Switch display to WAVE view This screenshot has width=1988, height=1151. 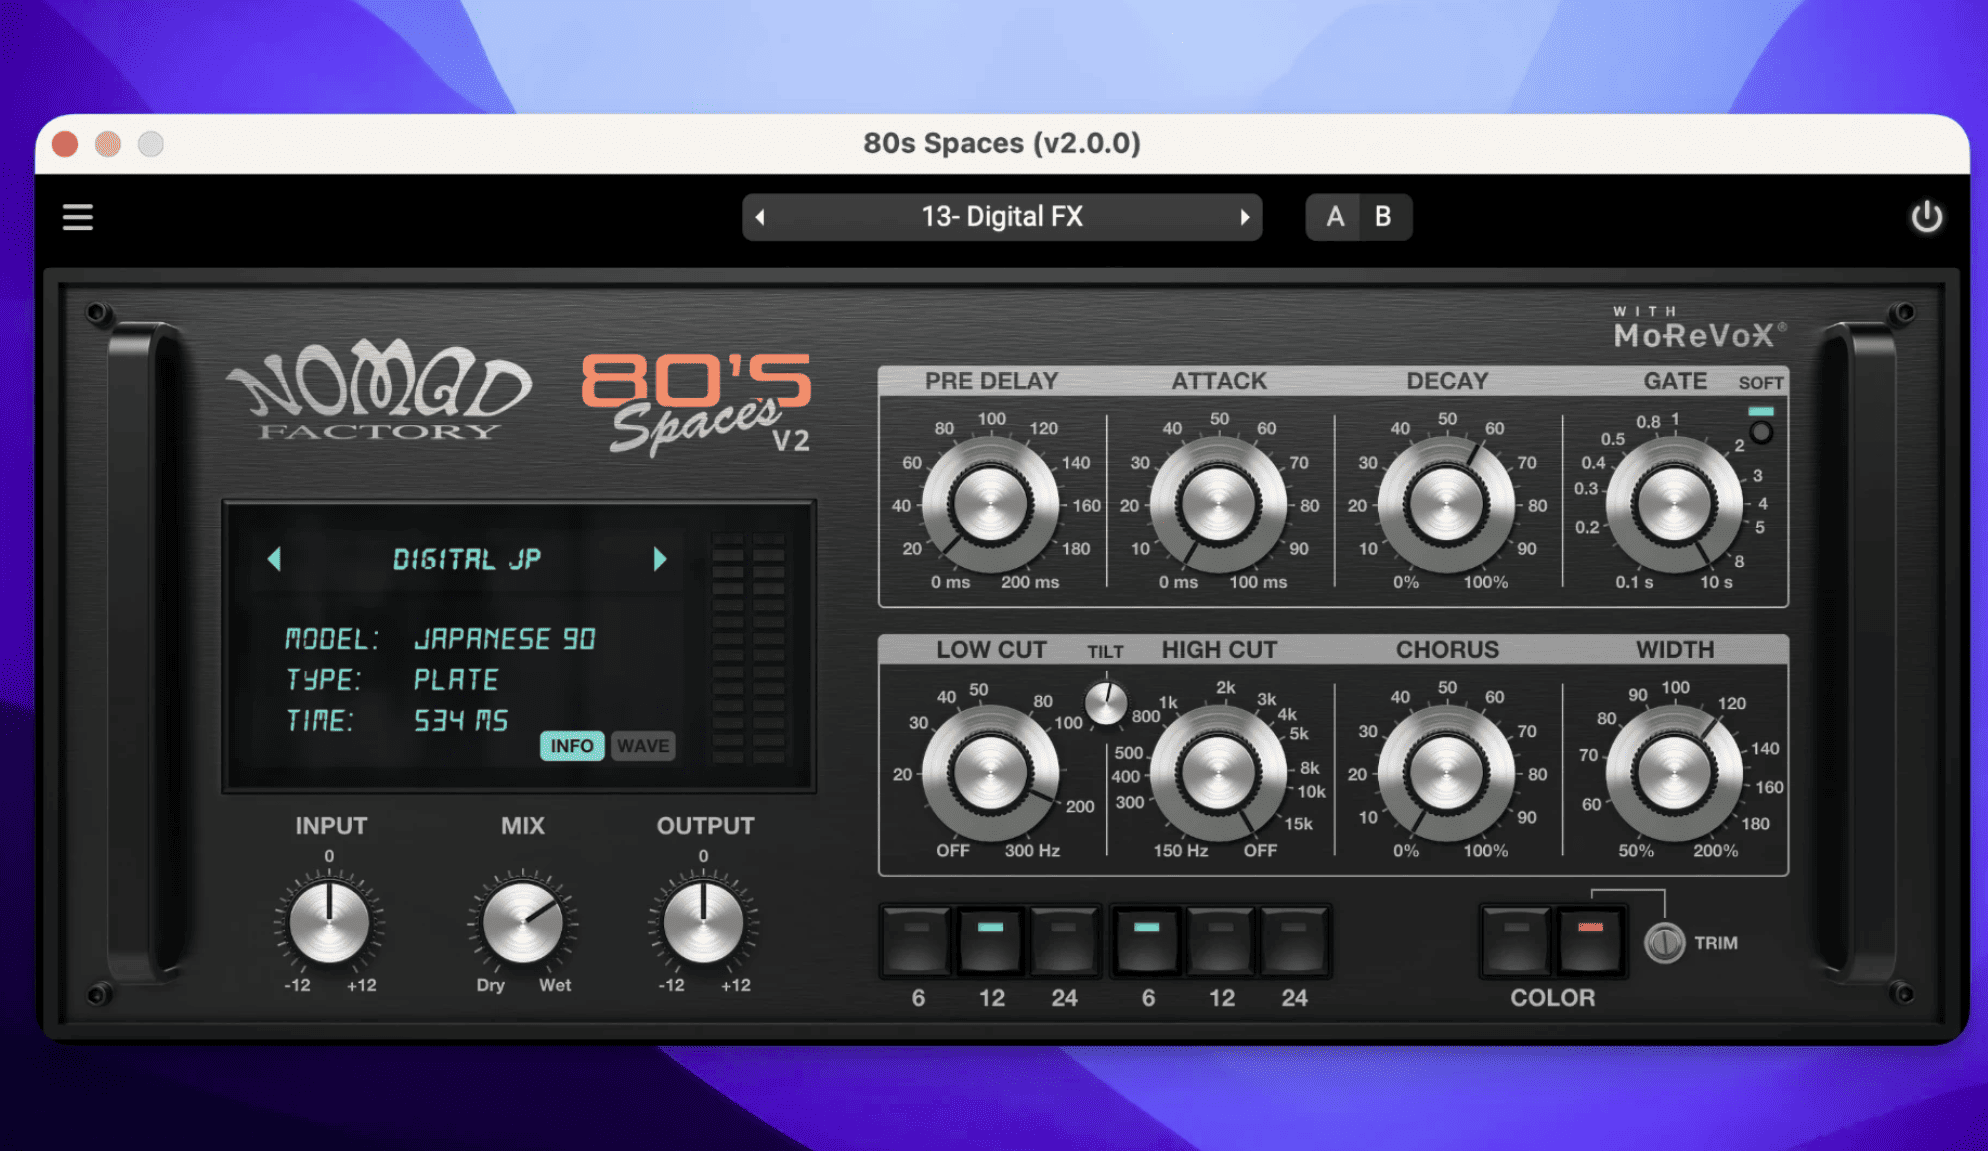pyautogui.click(x=643, y=746)
